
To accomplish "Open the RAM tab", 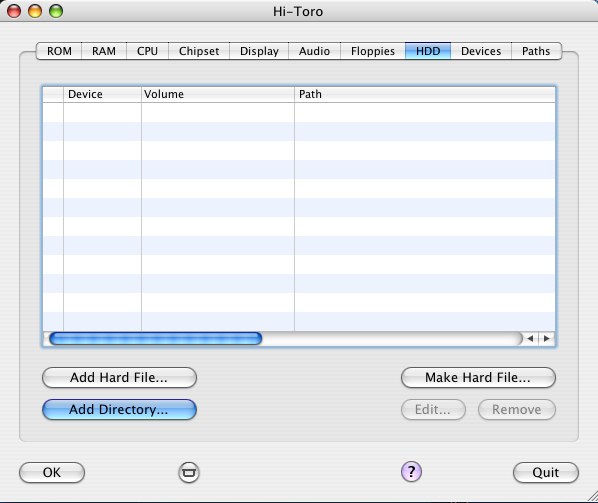I will coord(104,51).
